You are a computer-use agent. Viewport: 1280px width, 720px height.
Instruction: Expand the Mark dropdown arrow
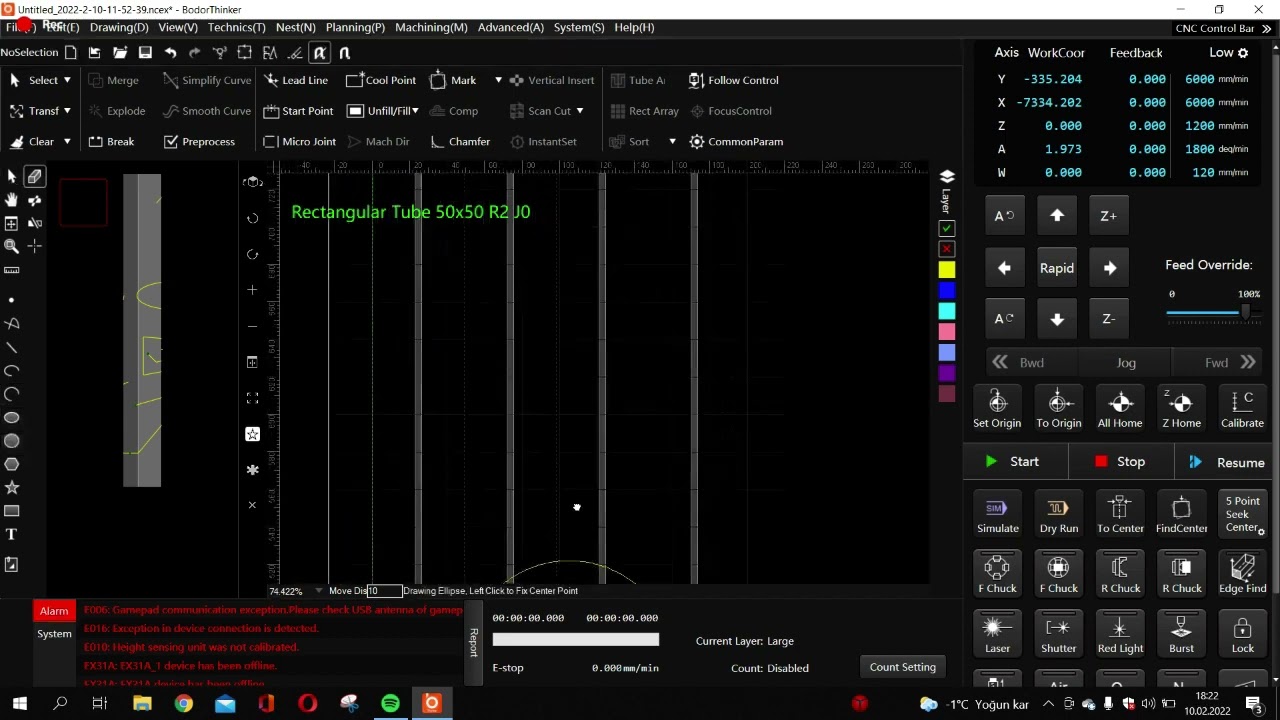498,80
